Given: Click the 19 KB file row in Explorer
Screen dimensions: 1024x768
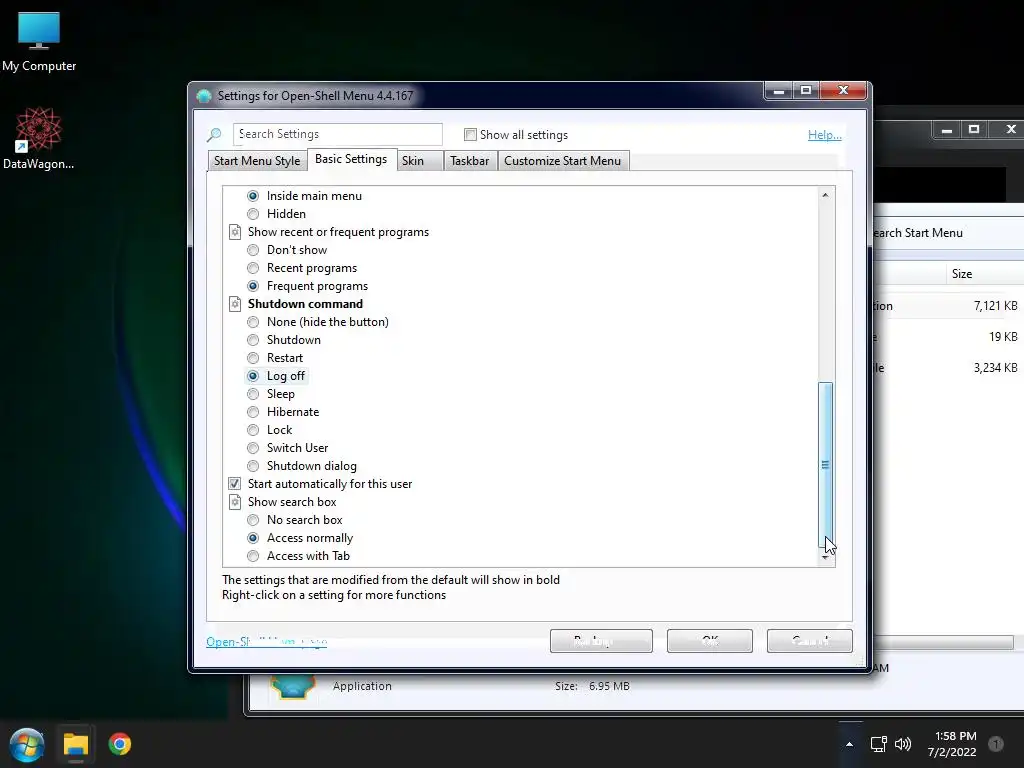Looking at the screenshot, I should click(x=949, y=337).
